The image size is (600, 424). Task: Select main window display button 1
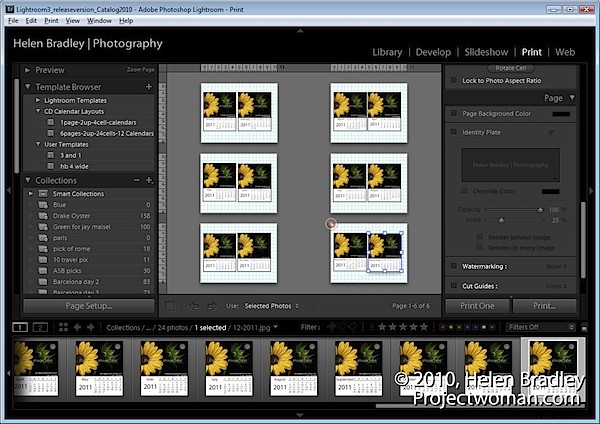(x=20, y=327)
